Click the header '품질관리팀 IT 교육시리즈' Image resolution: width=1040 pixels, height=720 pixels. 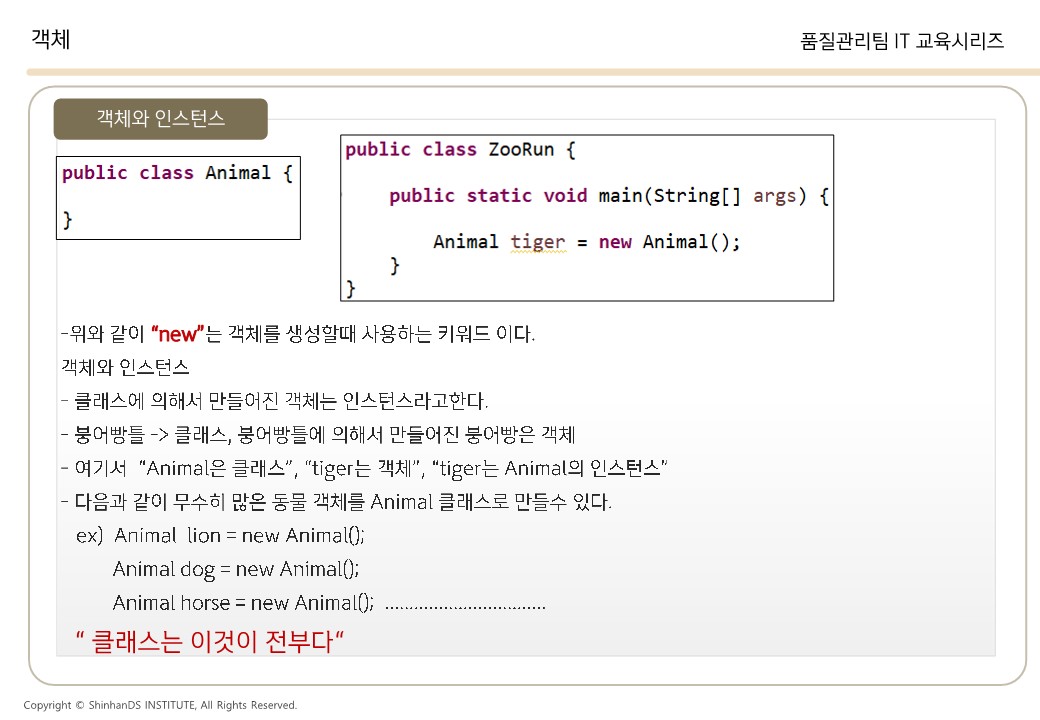(x=901, y=41)
